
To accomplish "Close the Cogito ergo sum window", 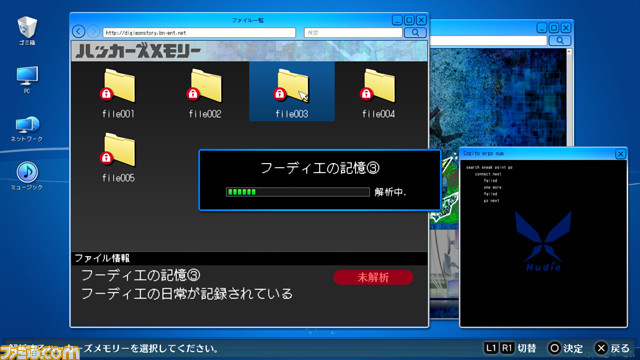I will coord(620,154).
